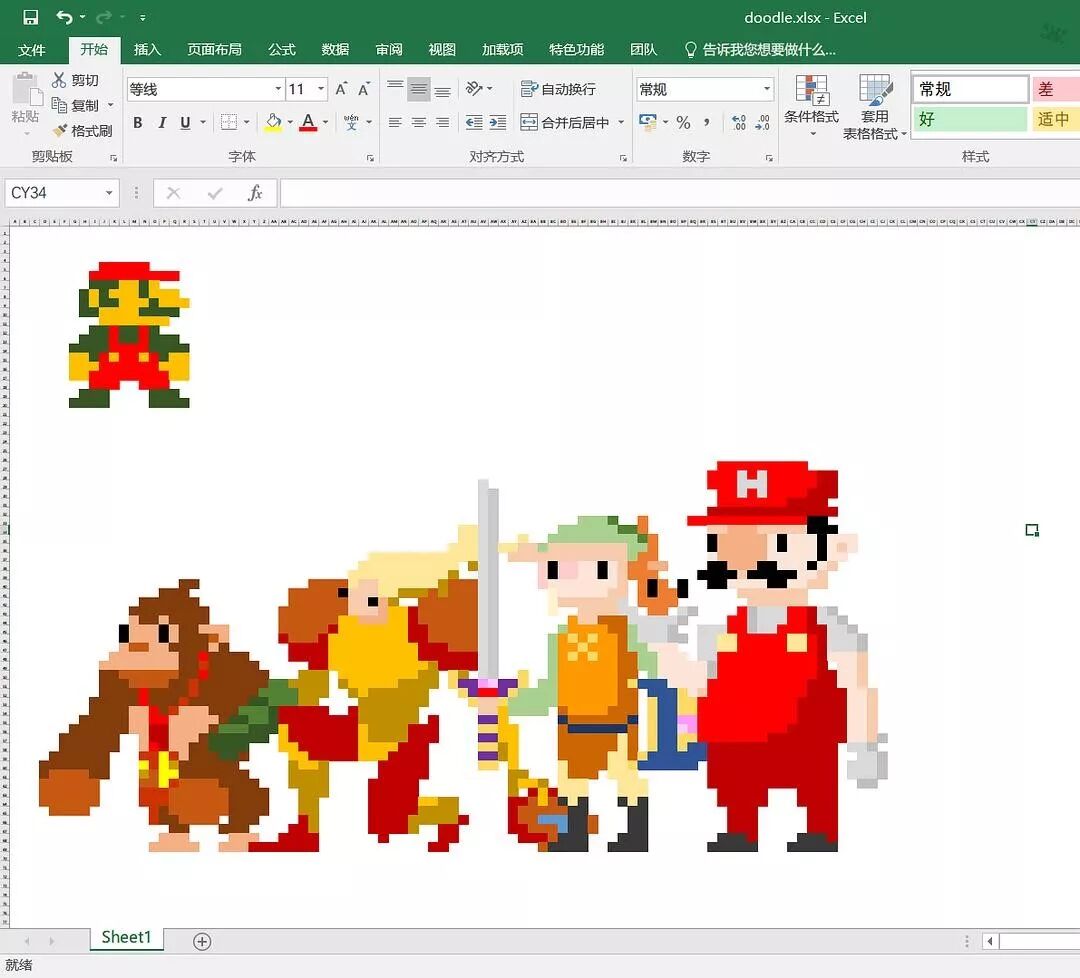This screenshot has height=978, width=1080.
Task: Open Format as Table (套用表格格式)
Action: click(x=875, y=107)
